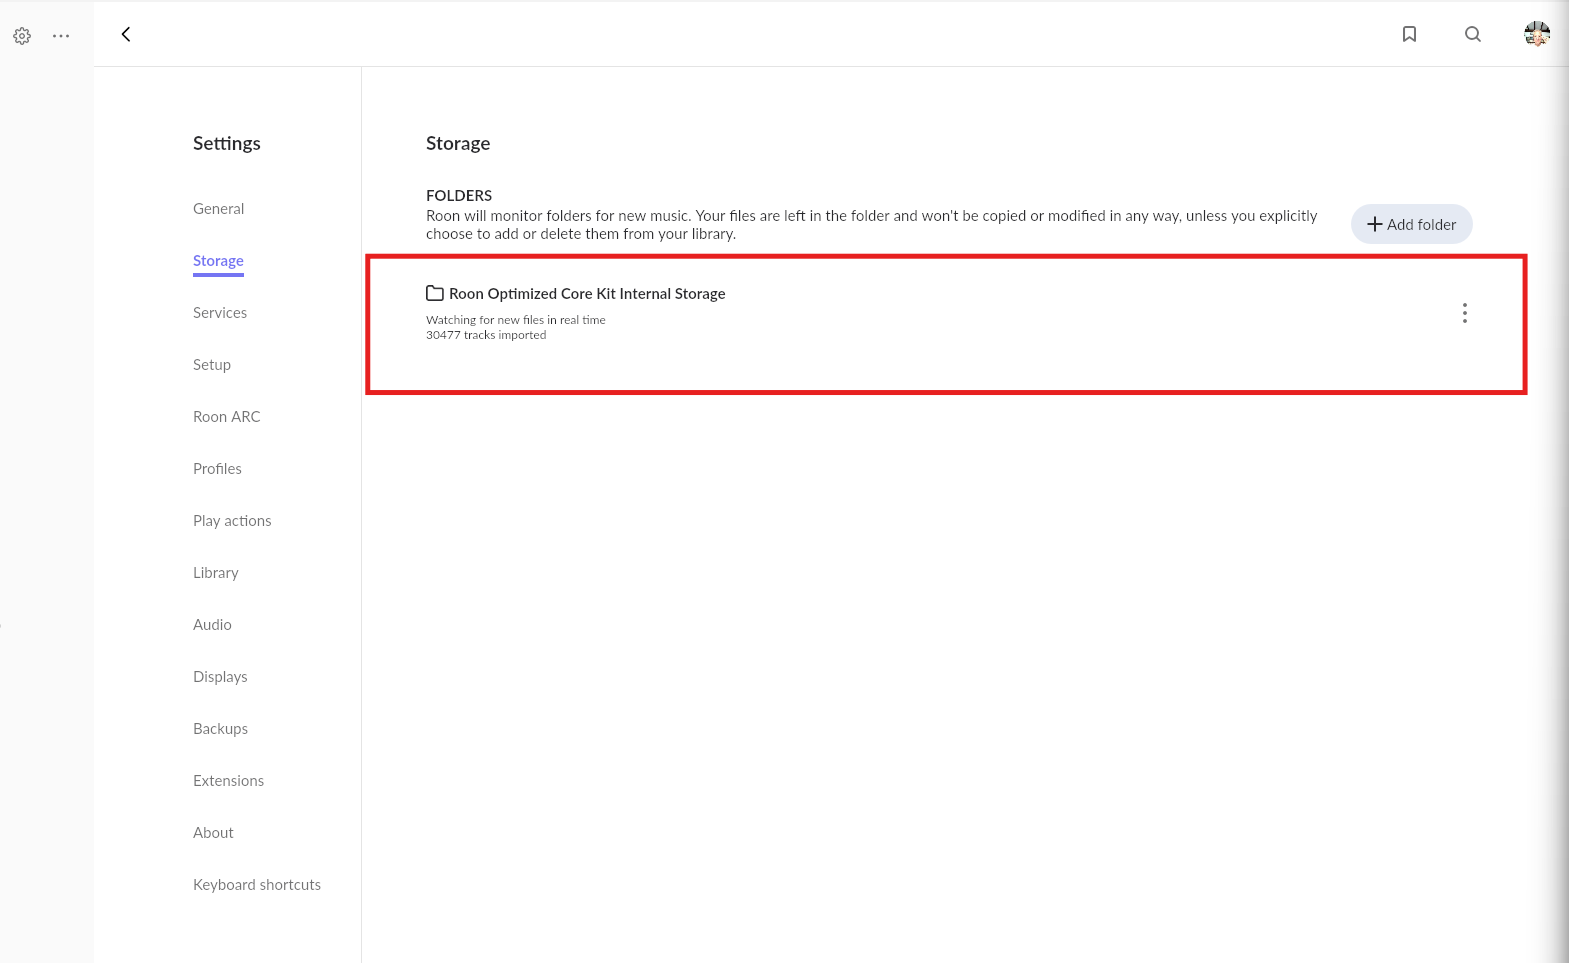
Task: Open bookmarks with the bookmark icon
Action: click(1409, 34)
